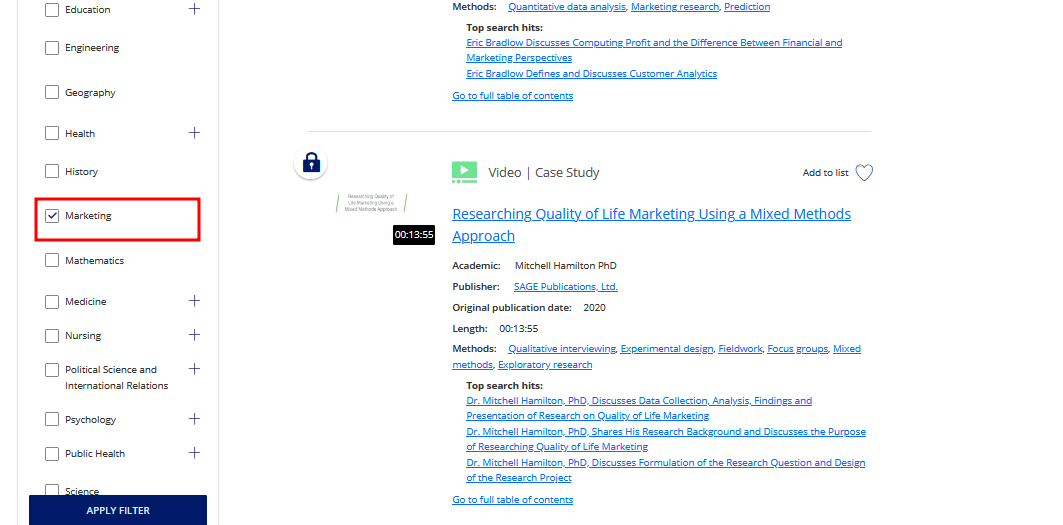This screenshot has width=1063, height=525.
Task: Uncheck the Marketing checkbox
Action: point(52,216)
